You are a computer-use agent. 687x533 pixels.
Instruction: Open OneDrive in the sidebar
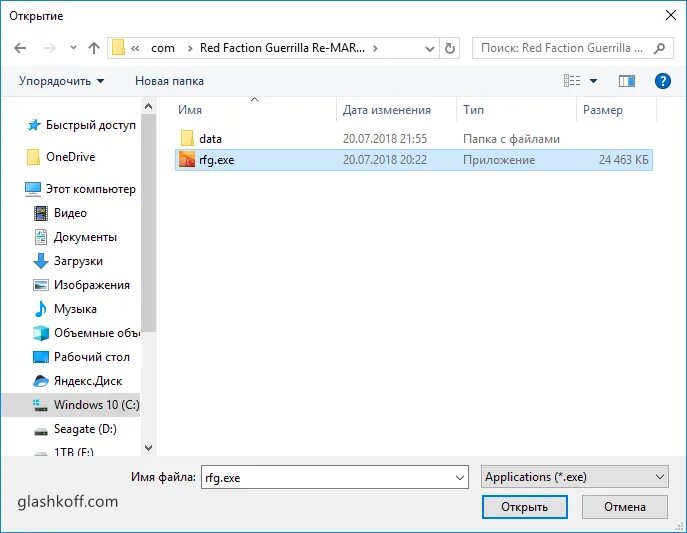61,157
